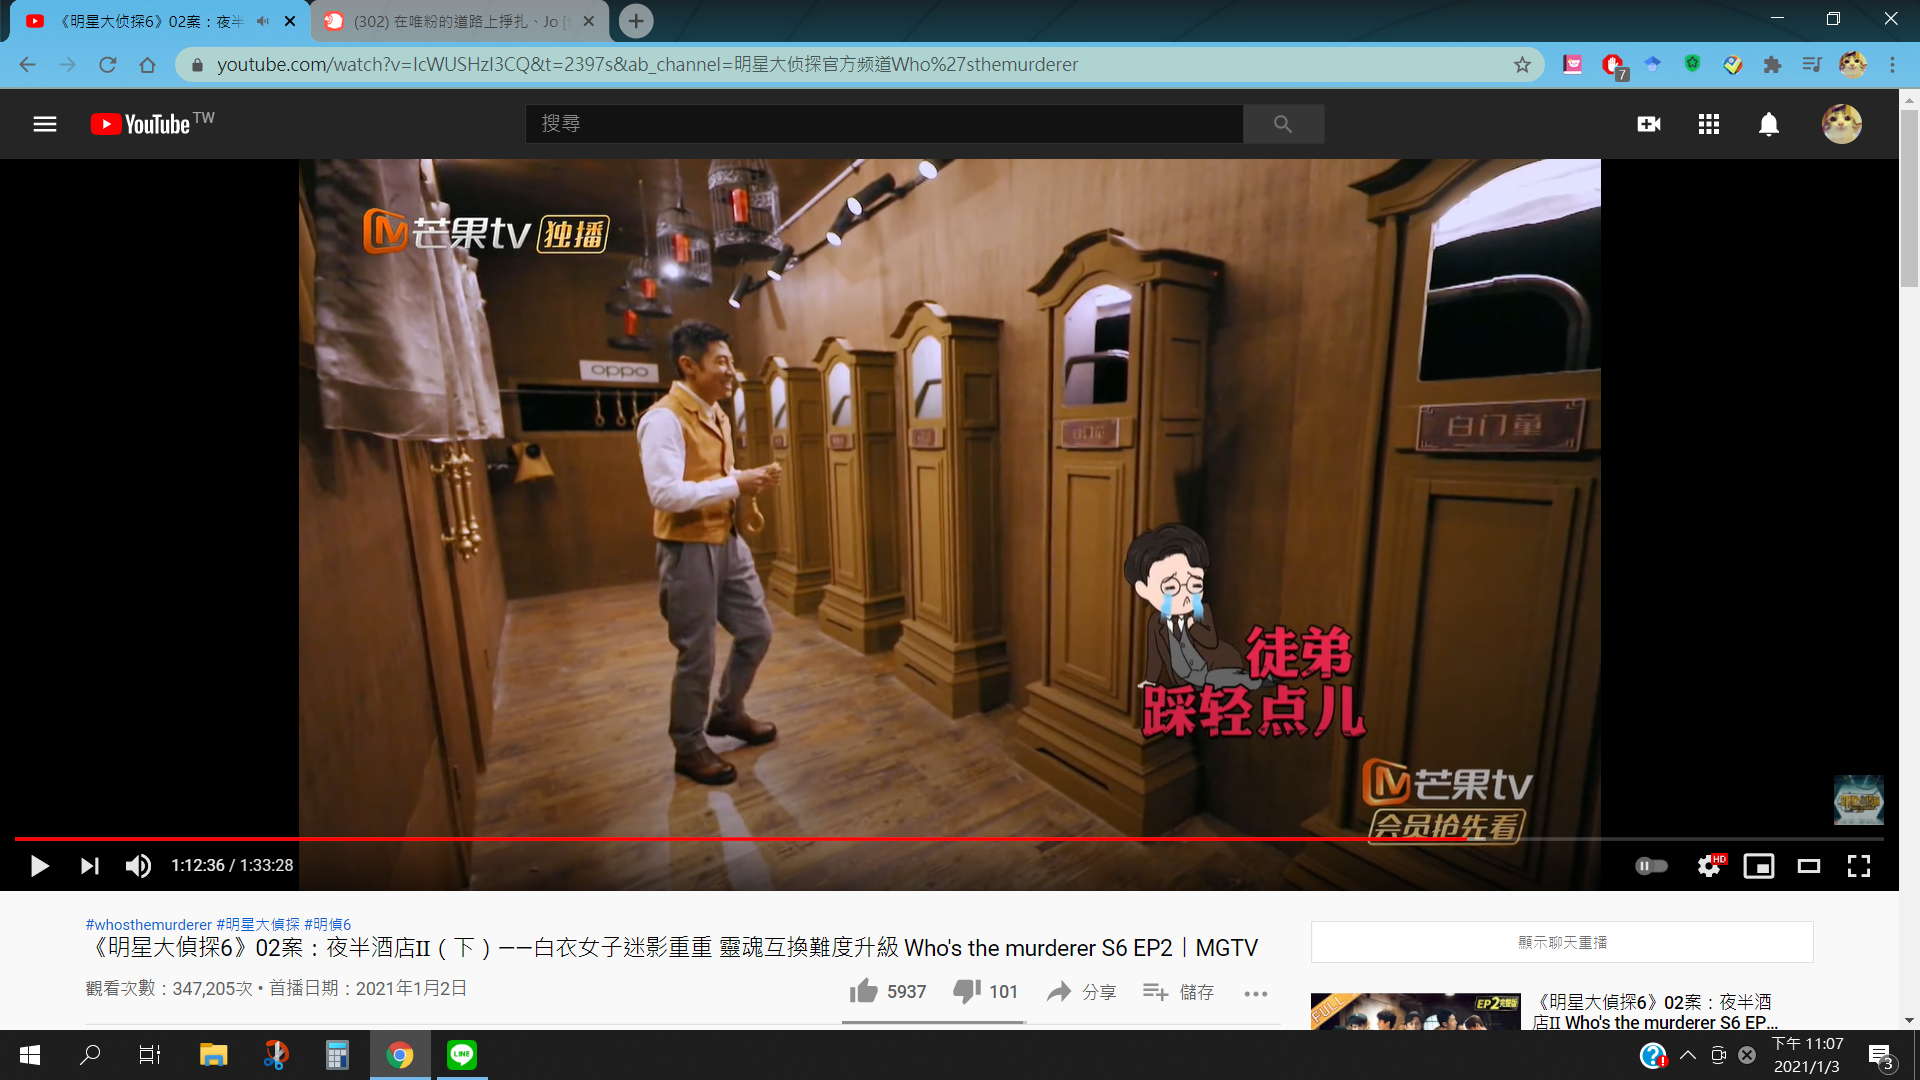Open the YouTube account avatar menu
1920x1080 pixels.
coord(1841,124)
